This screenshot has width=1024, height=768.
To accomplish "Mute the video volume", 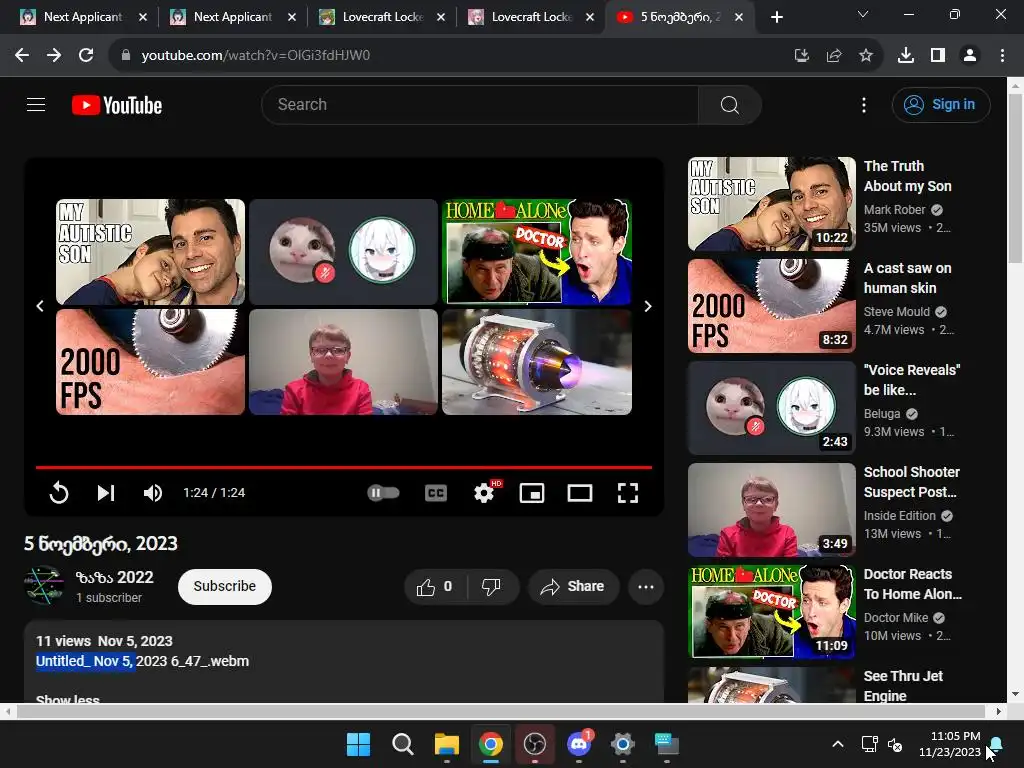I will [153, 492].
